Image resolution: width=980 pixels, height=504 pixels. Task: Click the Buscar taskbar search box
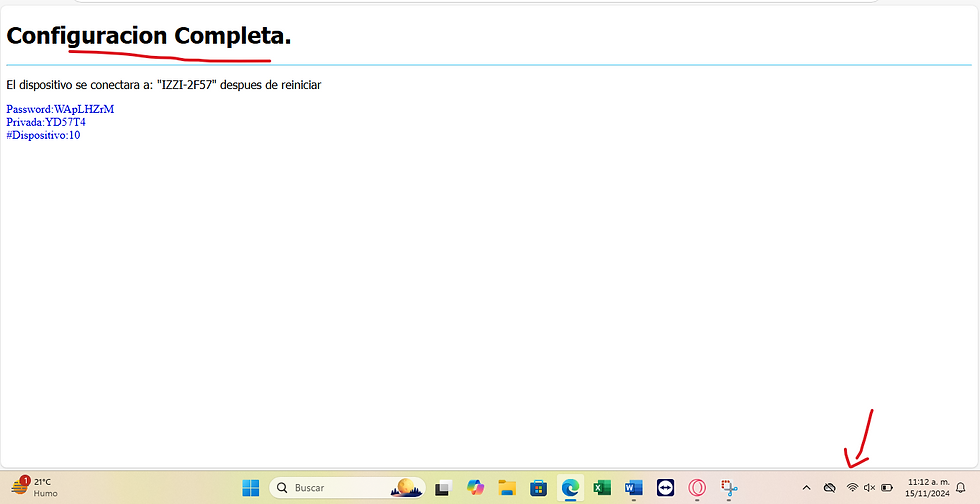click(348, 488)
